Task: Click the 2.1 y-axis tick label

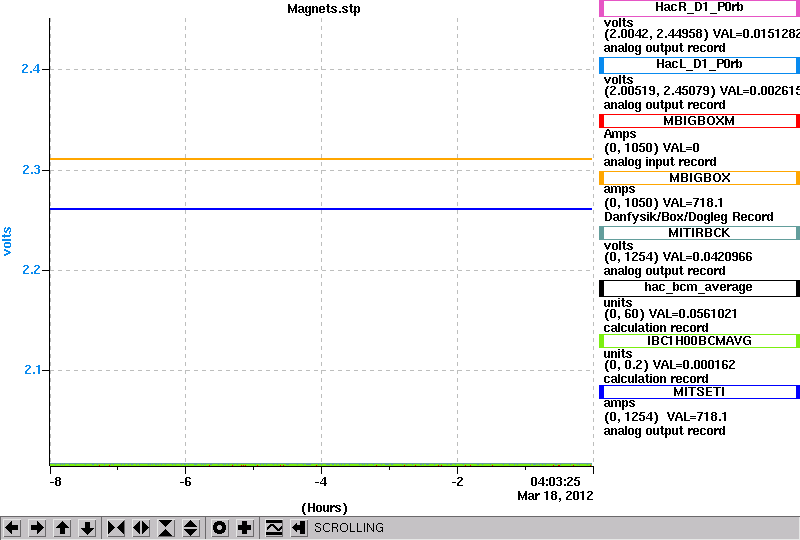Action: tap(33, 370)
